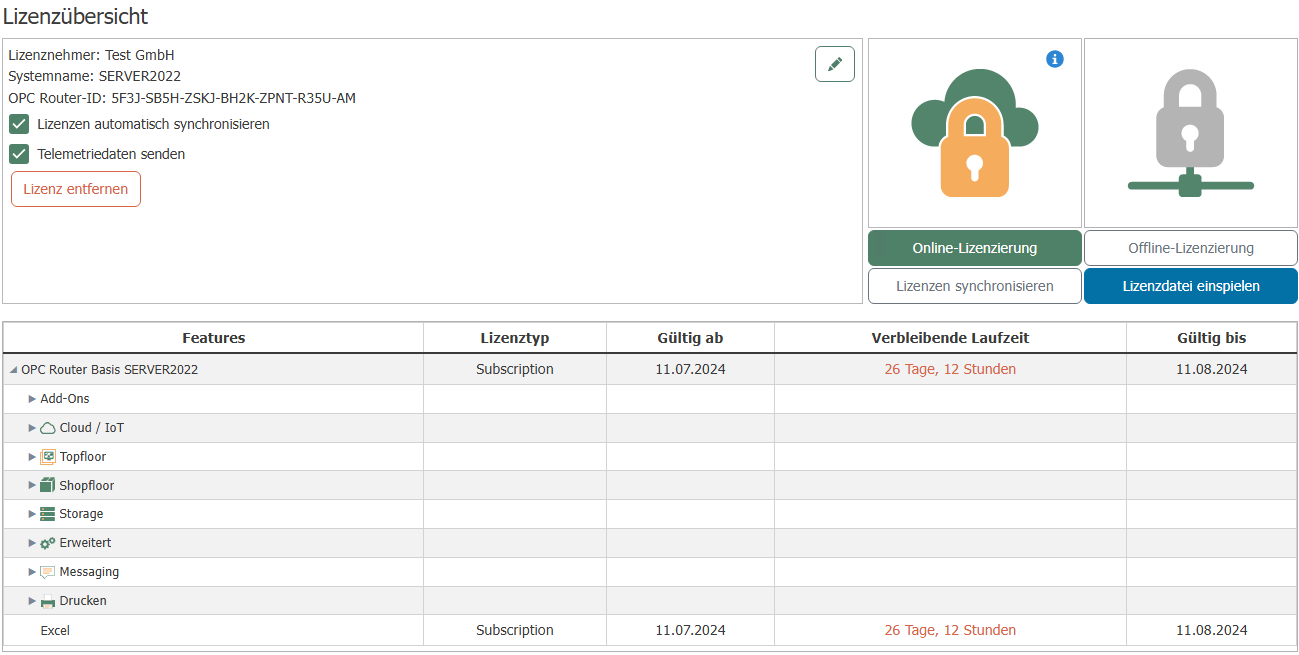Switch to Online-Lizenzierung
This screenshot has width=1299, height=655.
[x=974, y=248]
